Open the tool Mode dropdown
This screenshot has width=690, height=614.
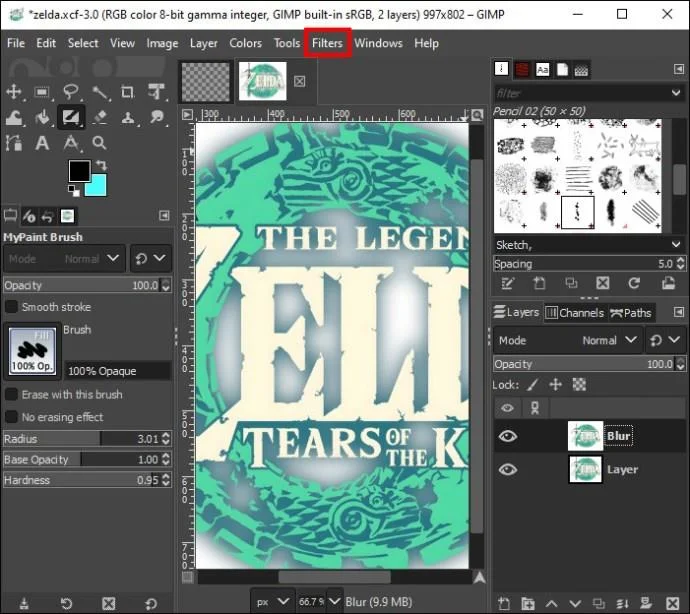[65, 258]
